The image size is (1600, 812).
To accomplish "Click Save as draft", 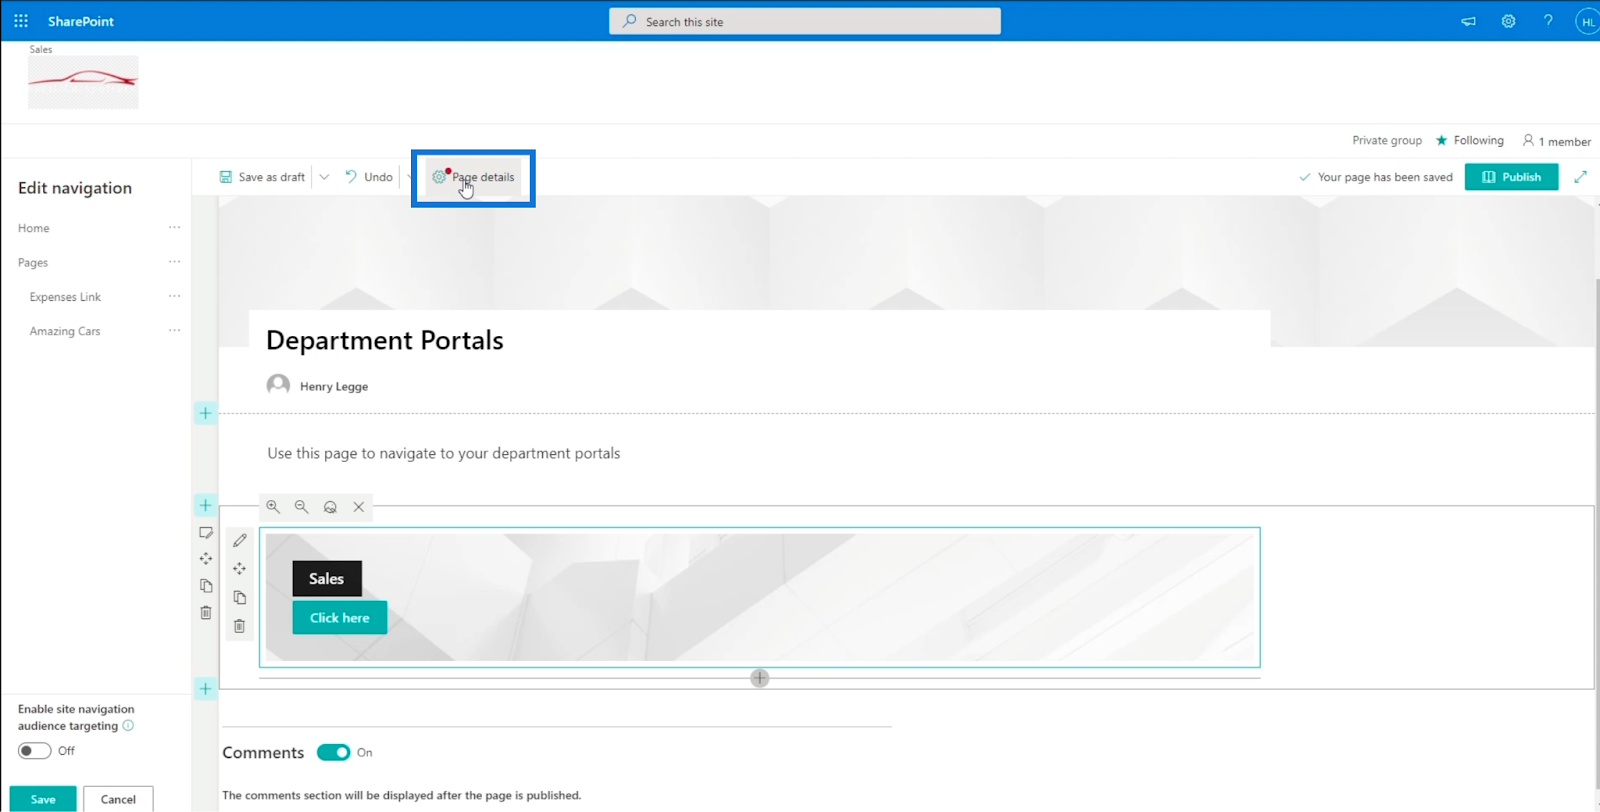I will 262,177.
